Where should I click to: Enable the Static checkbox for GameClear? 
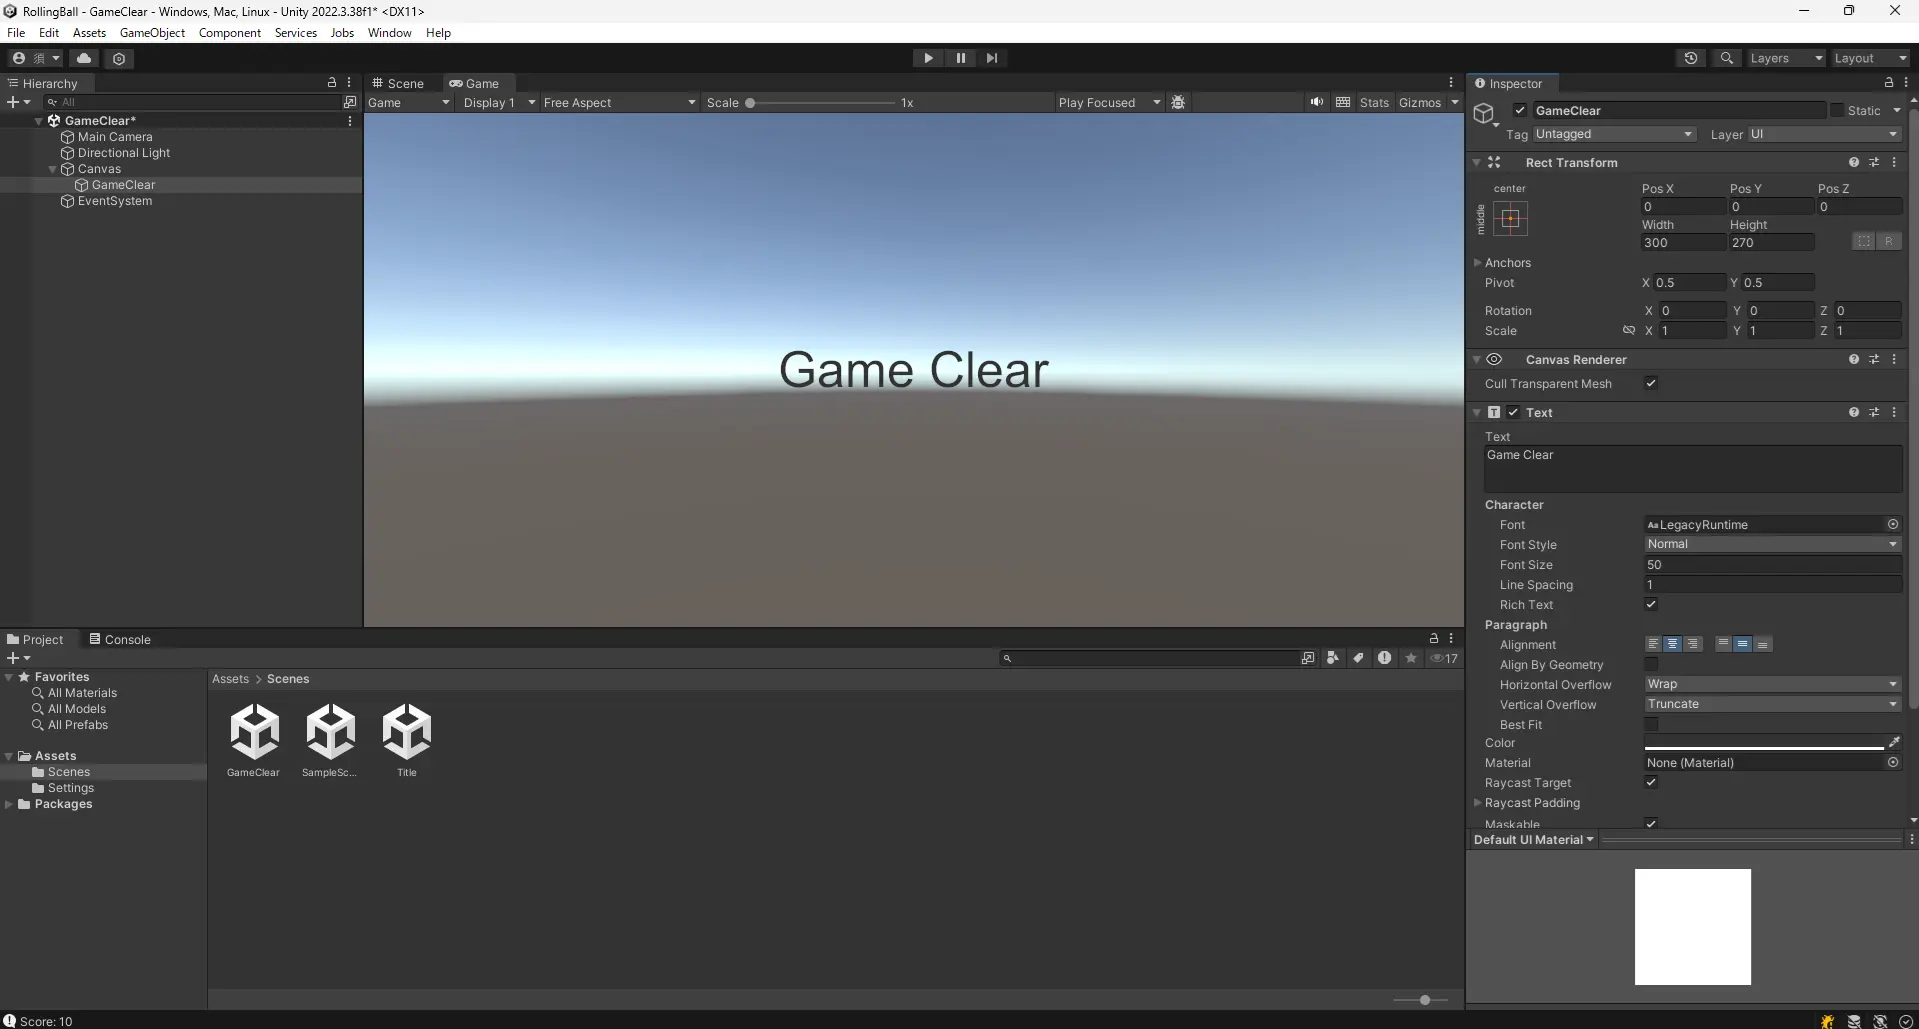1838,110
